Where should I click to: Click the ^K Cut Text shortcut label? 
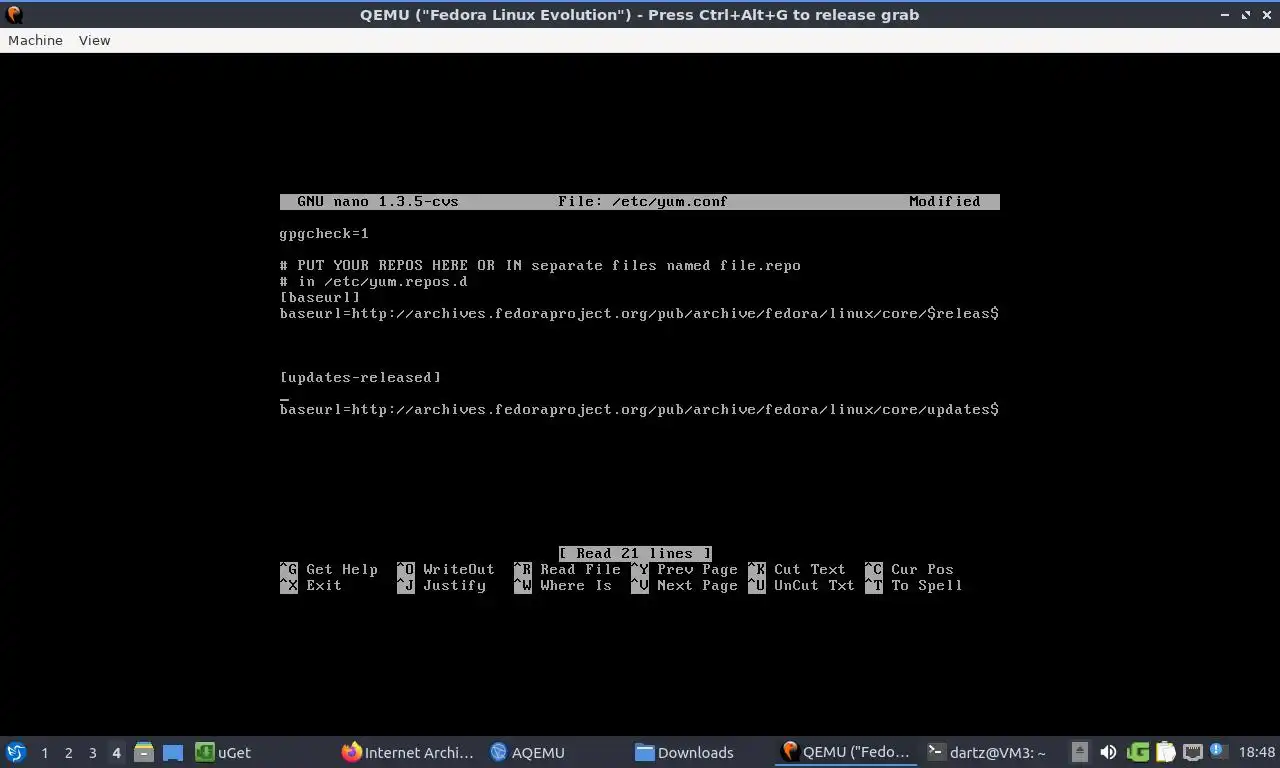[797, 569]
